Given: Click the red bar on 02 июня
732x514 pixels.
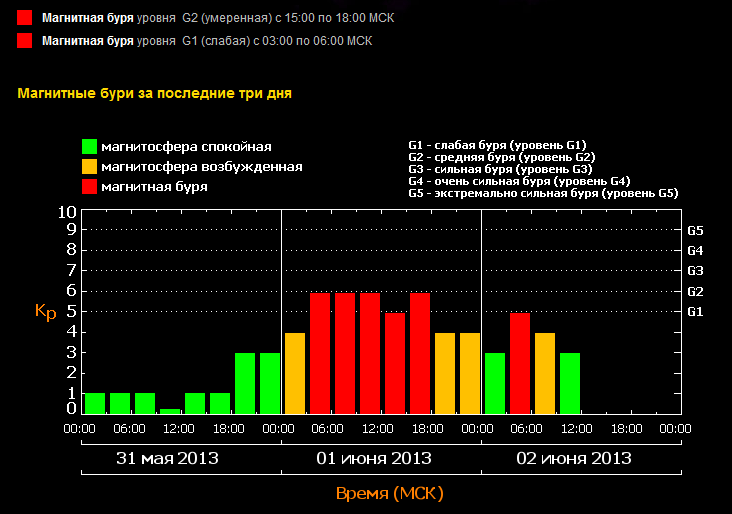Looking at the screenshot, I should pyautogui.click(x=520, y=363).
